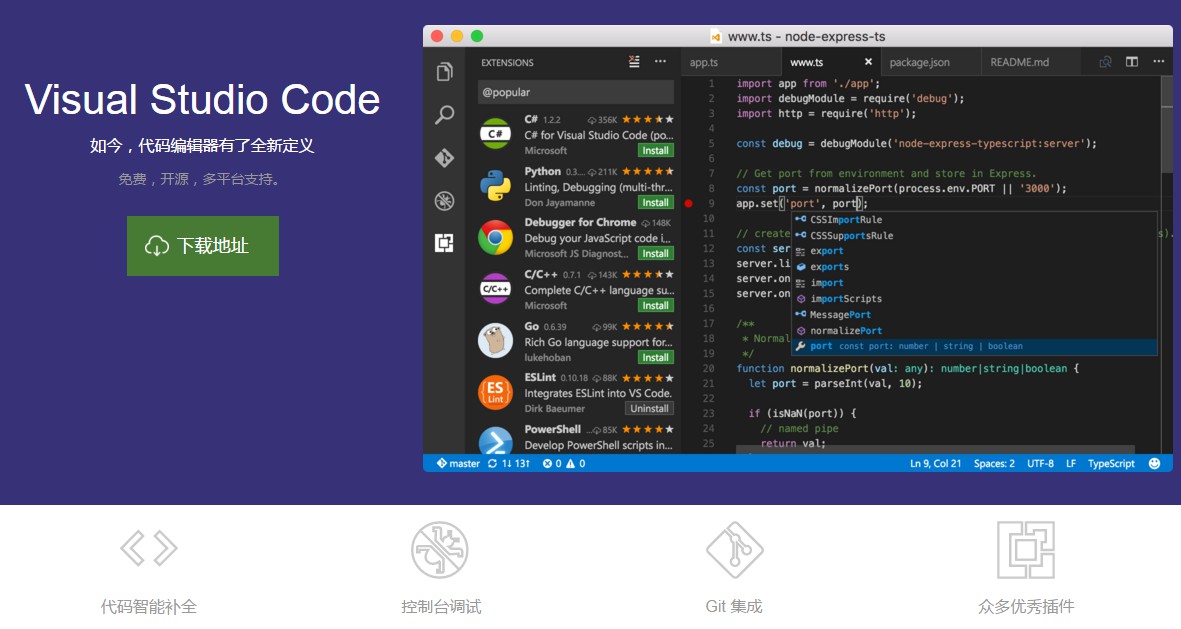Select the Extensions icon in activity bar
Image resolution: width=1181 pixels, height=629 pixels.
pos(444,243)
